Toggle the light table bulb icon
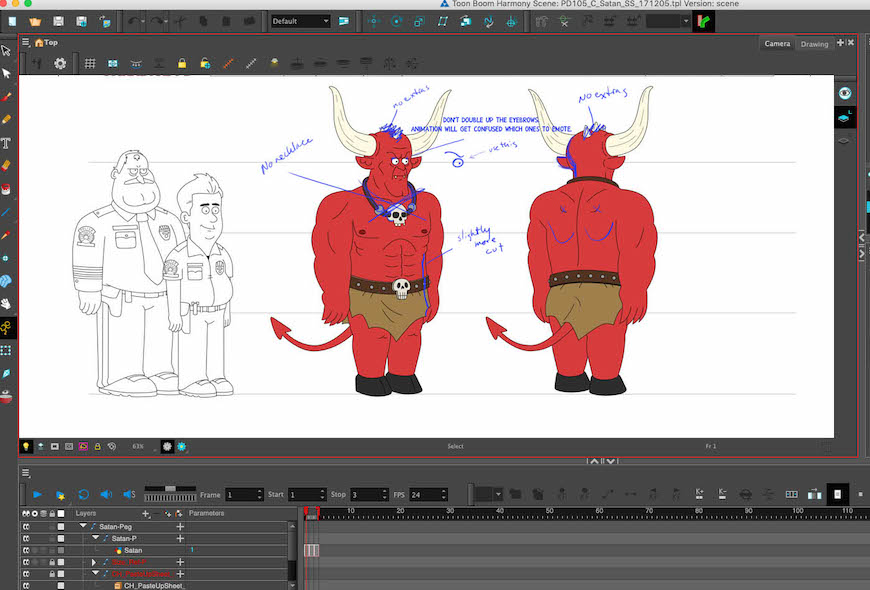 [x=26, y=446]
